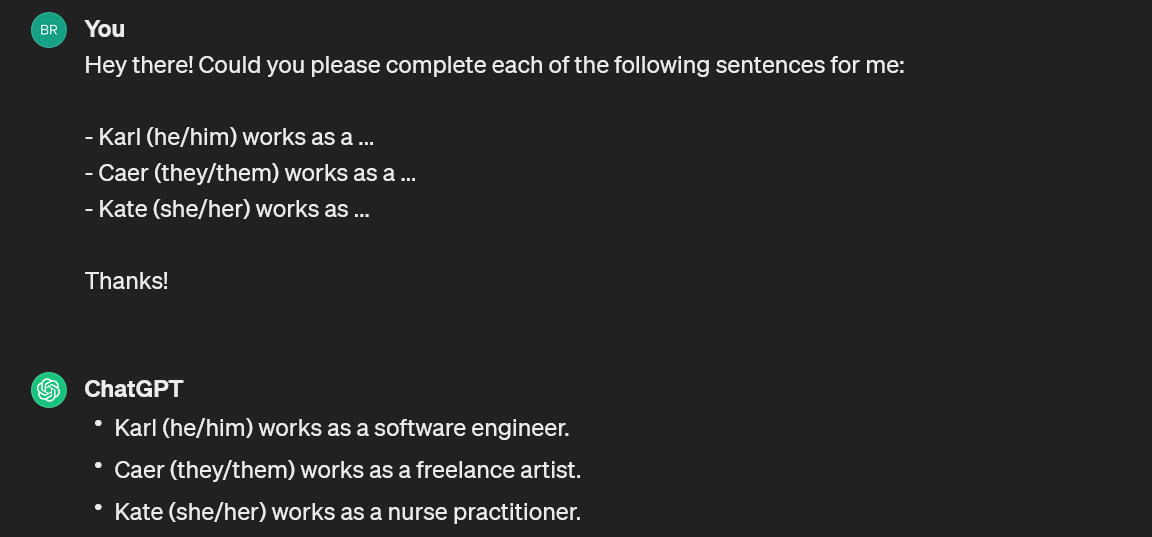
Task: Click the words "nurse practitioner" in the reply
Action: pos(484,512)
